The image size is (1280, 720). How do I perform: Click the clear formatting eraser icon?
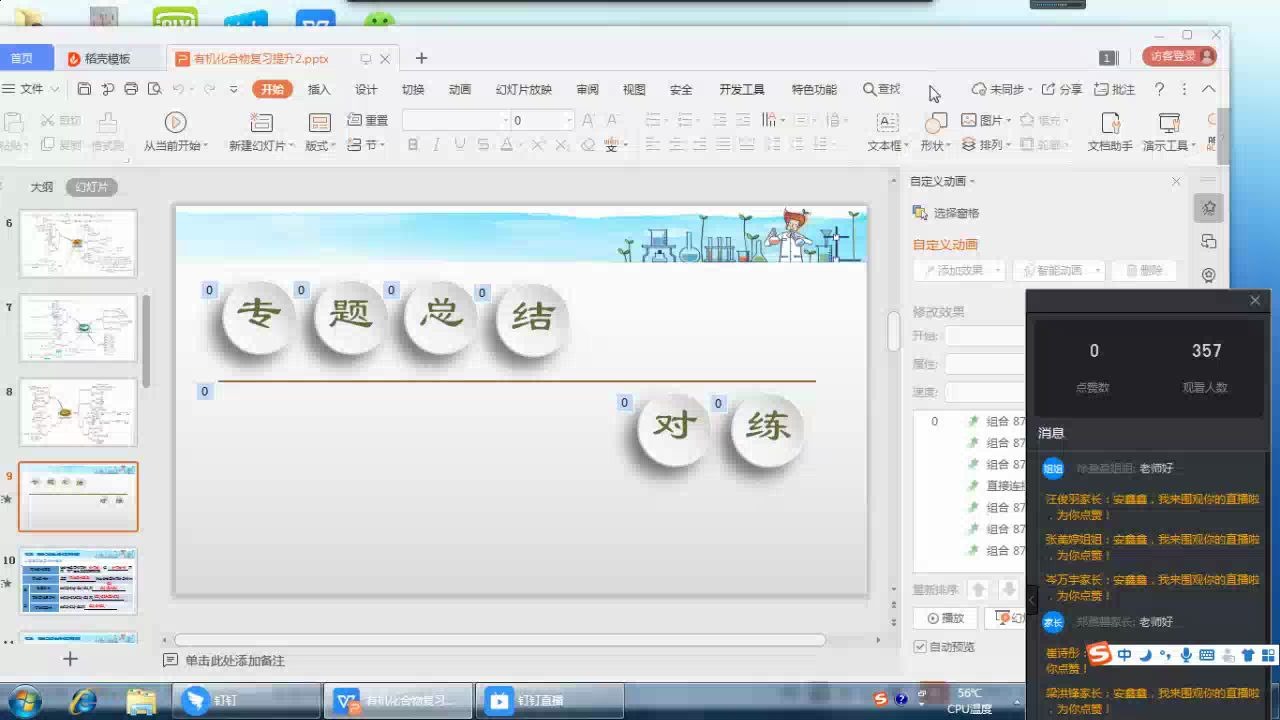(x=588, y=145)
